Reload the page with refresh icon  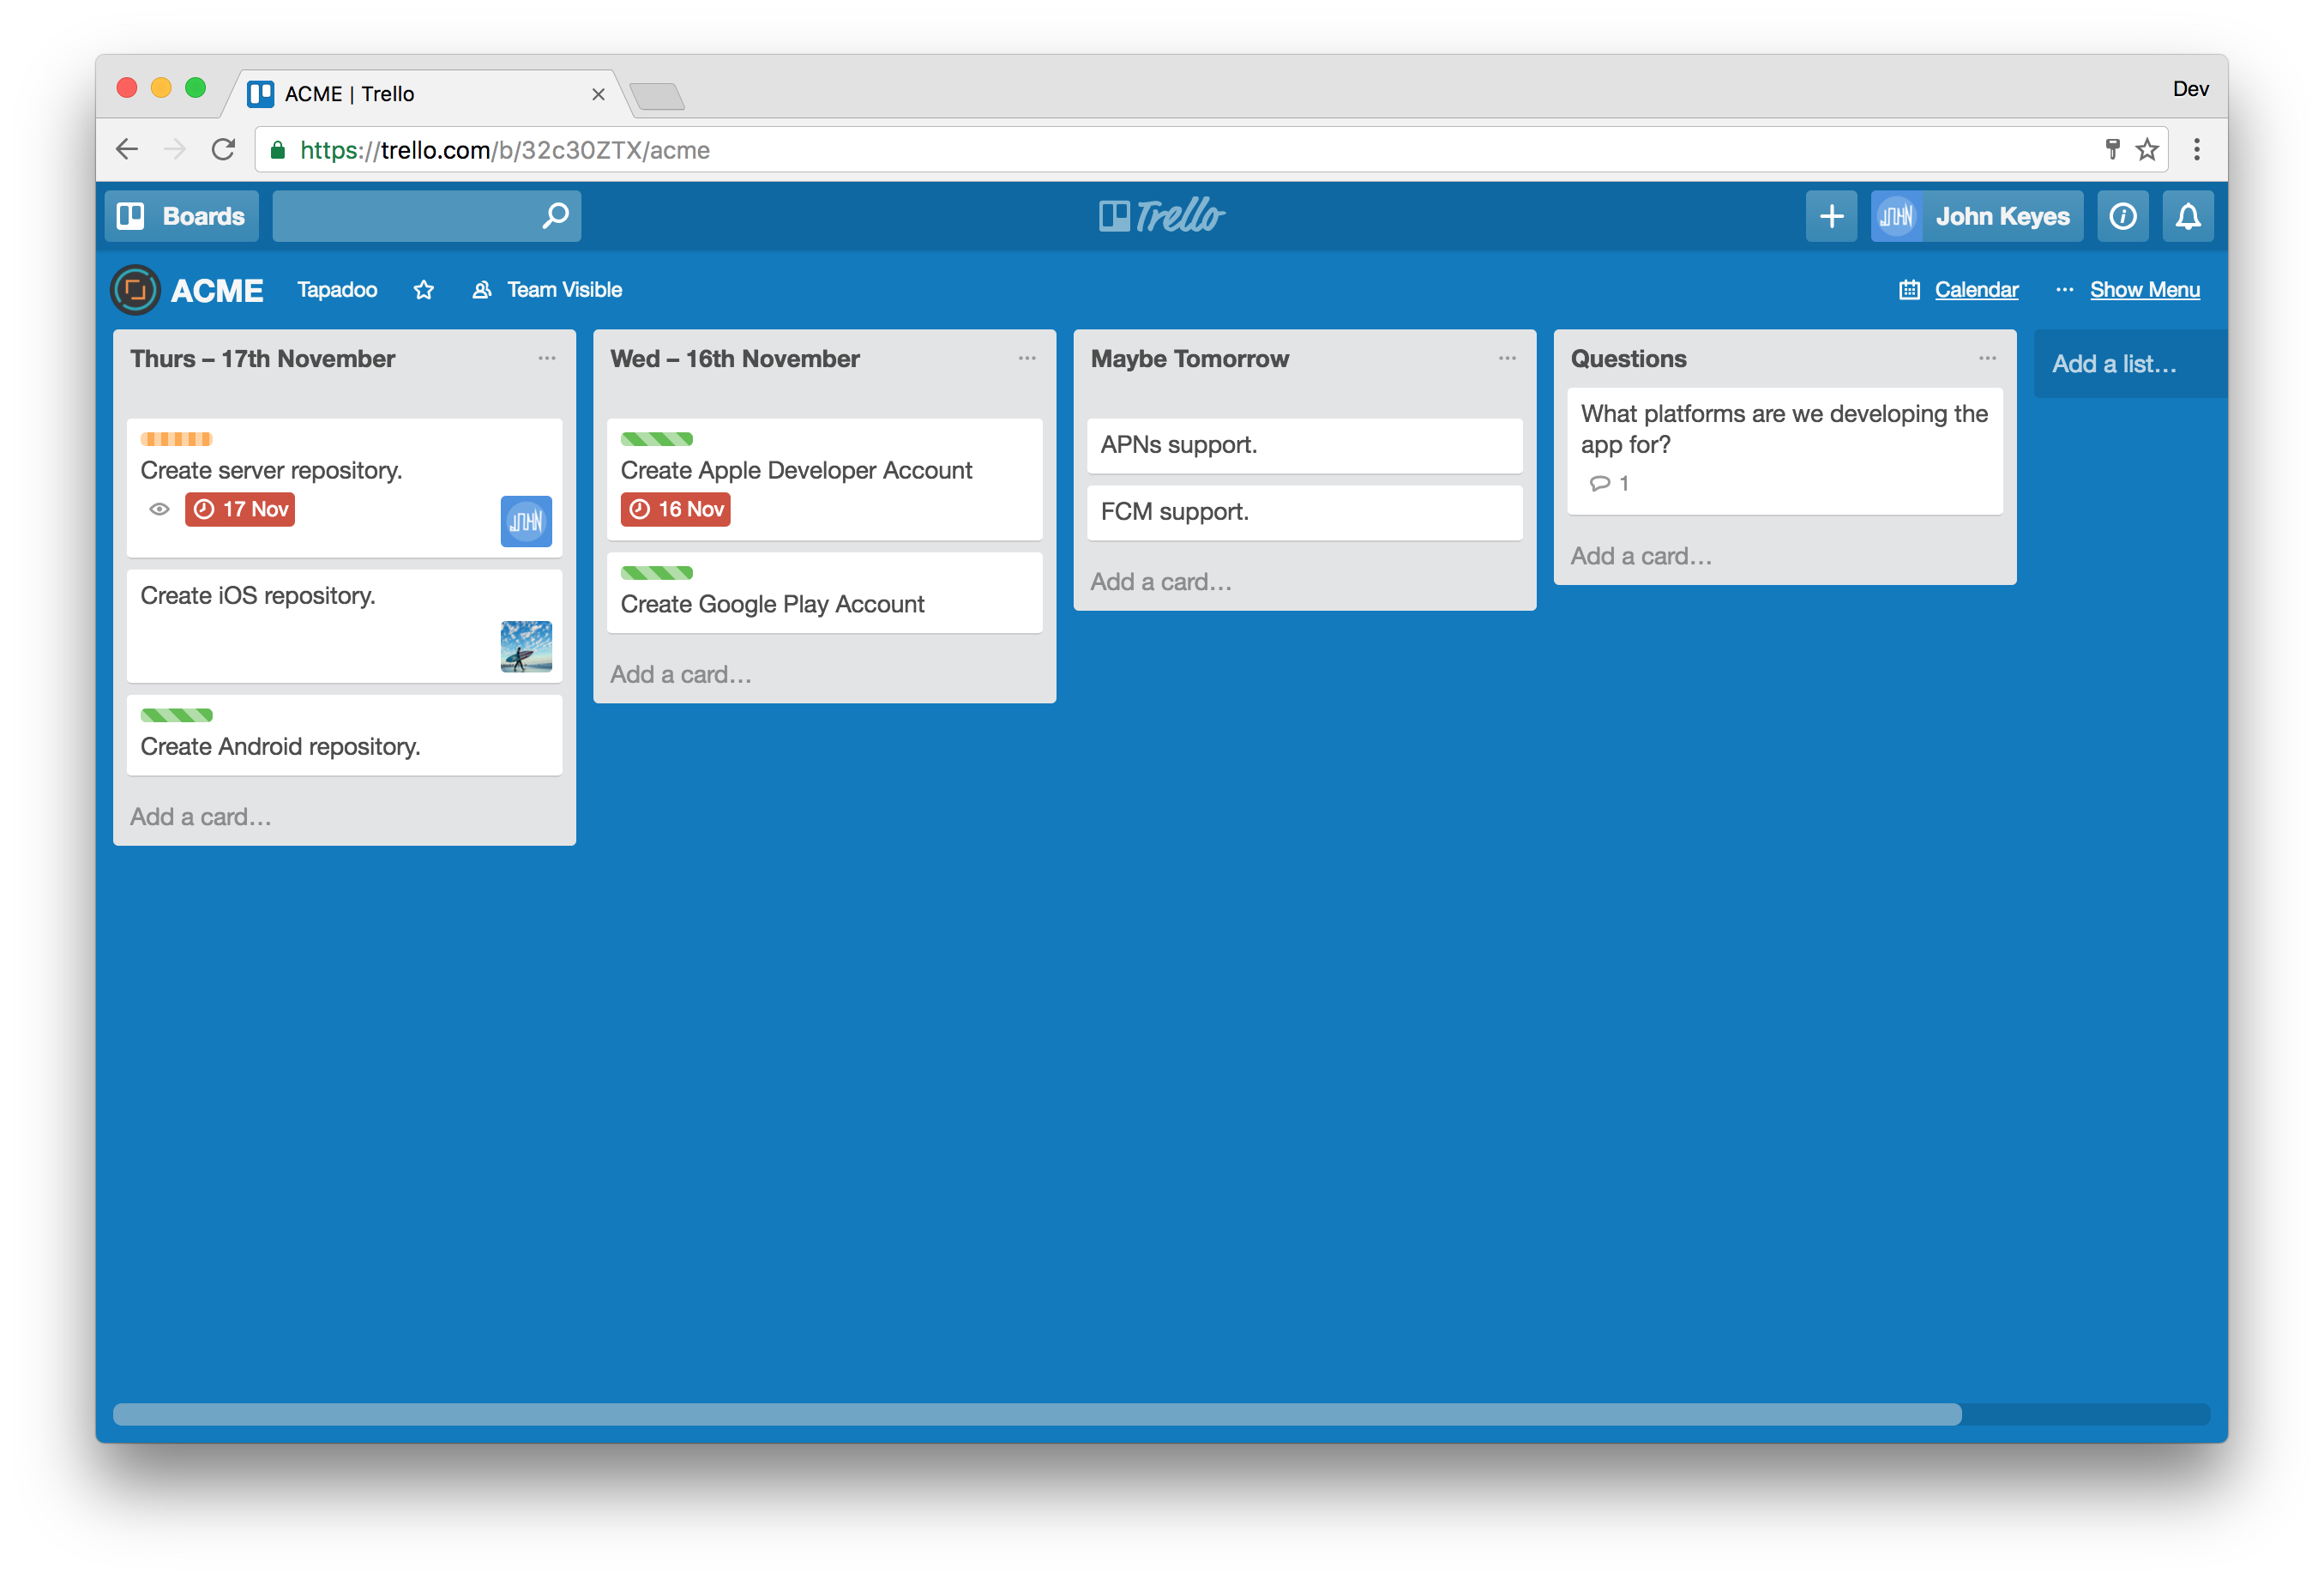[x=223, y=150]
